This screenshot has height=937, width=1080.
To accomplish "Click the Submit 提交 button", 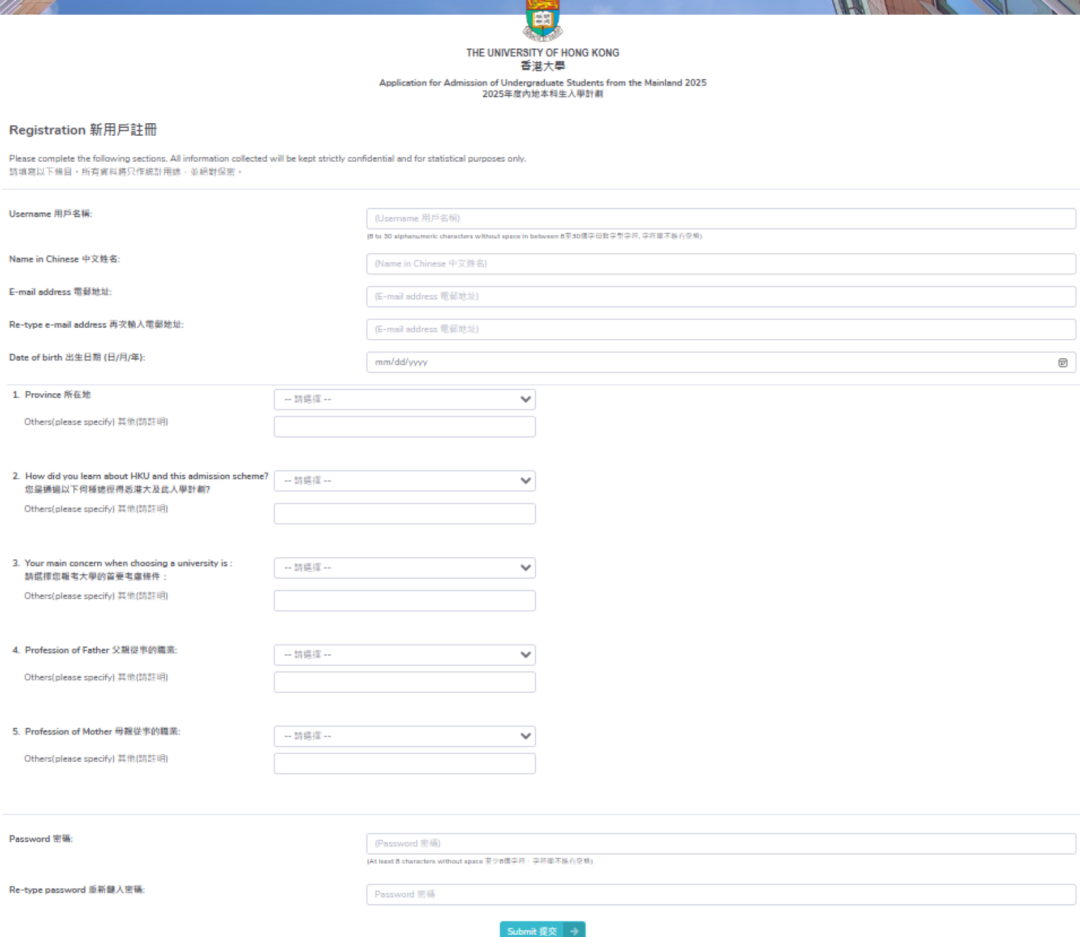I will [x=543, y=930].
